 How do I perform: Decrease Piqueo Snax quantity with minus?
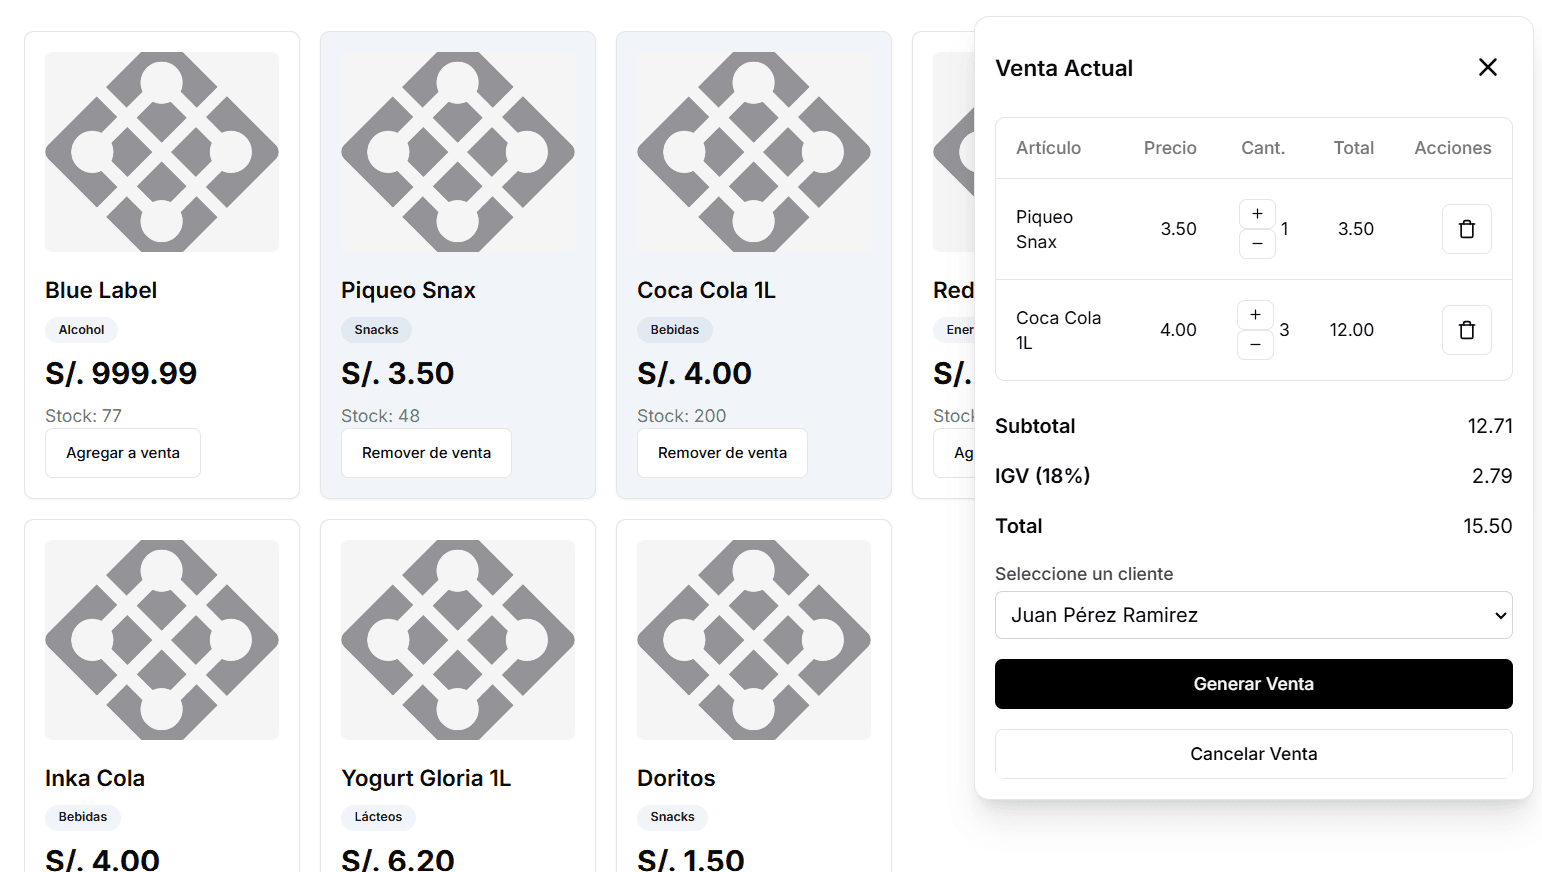pyautogui.click(x=1257, y=244)
